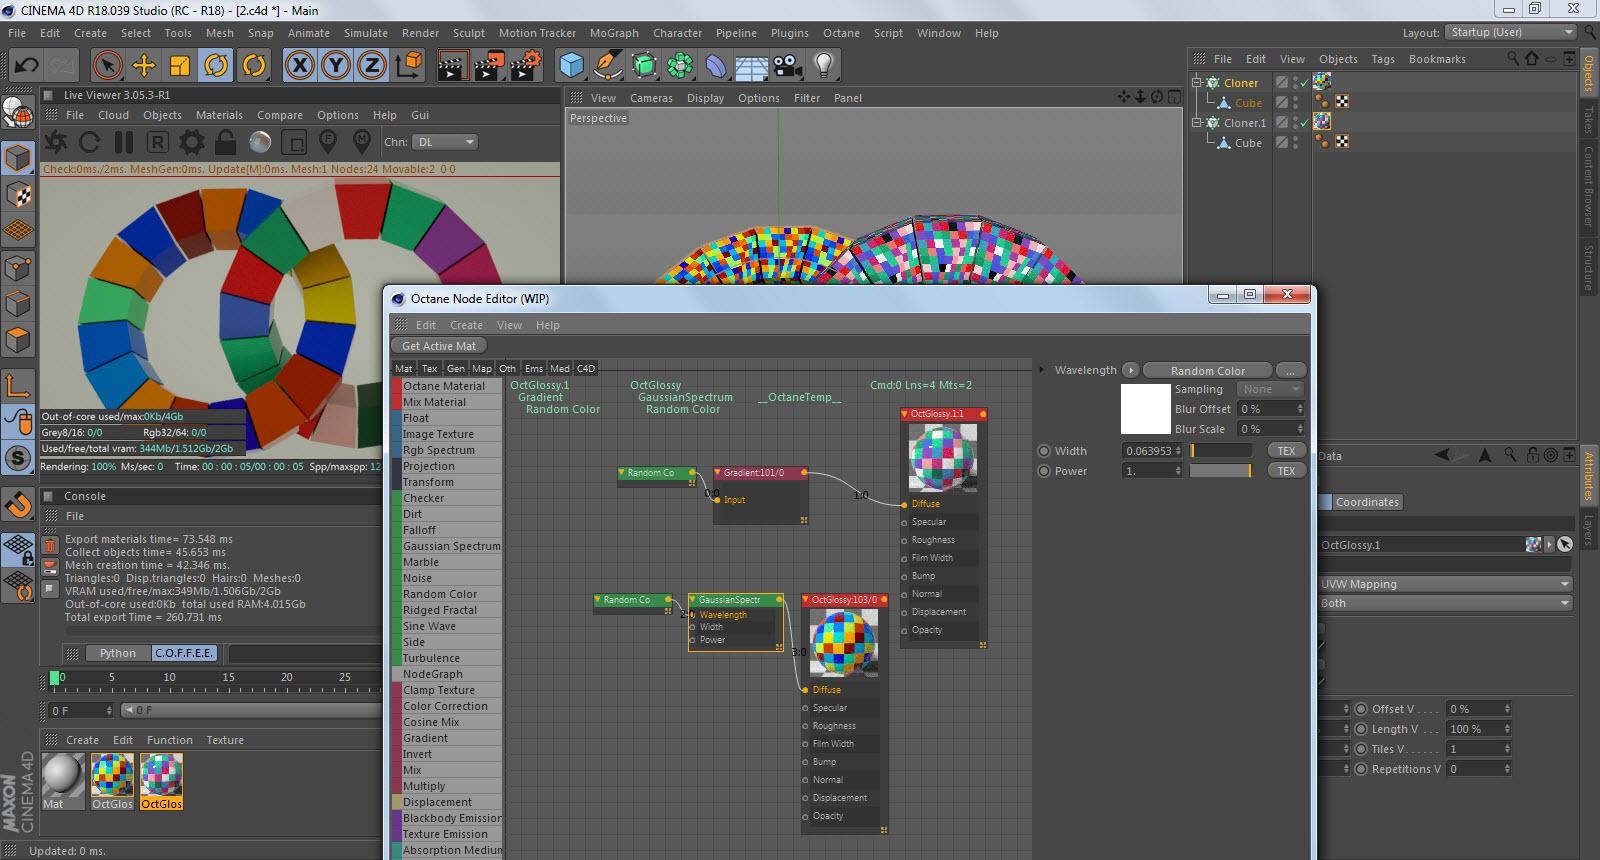Click the ellipsis button next to Random Color
The image size is (1600, 860).
pyautogui.click(x=1291, y=370)
